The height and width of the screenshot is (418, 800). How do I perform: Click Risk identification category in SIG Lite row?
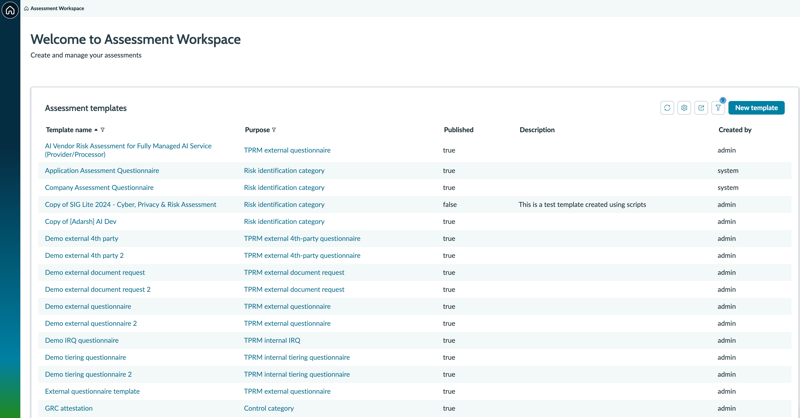[x=284, y=204]
